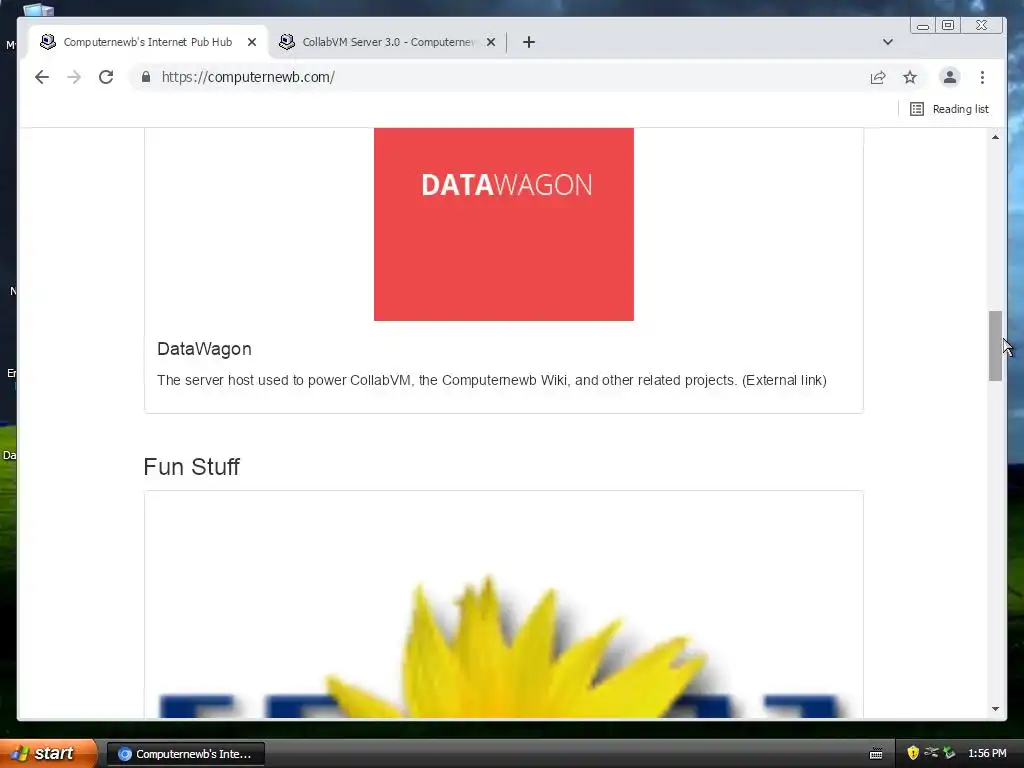Open the Windows start menu
The height and width of the screenshot is (768, 1024).
(x=48, y=753)
